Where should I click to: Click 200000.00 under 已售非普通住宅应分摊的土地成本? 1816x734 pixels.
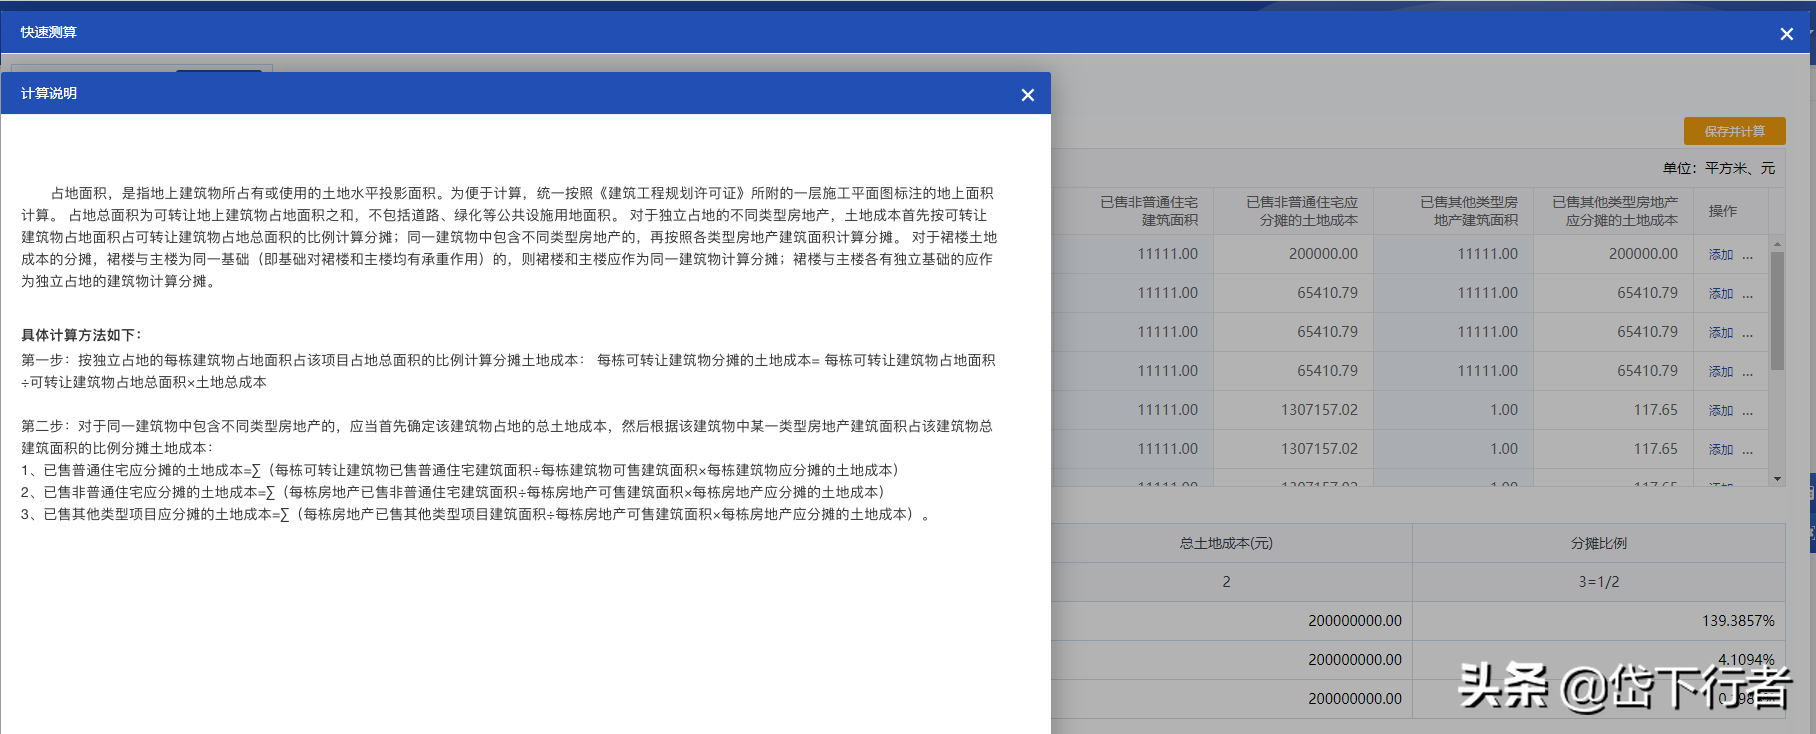(1322, 254)
